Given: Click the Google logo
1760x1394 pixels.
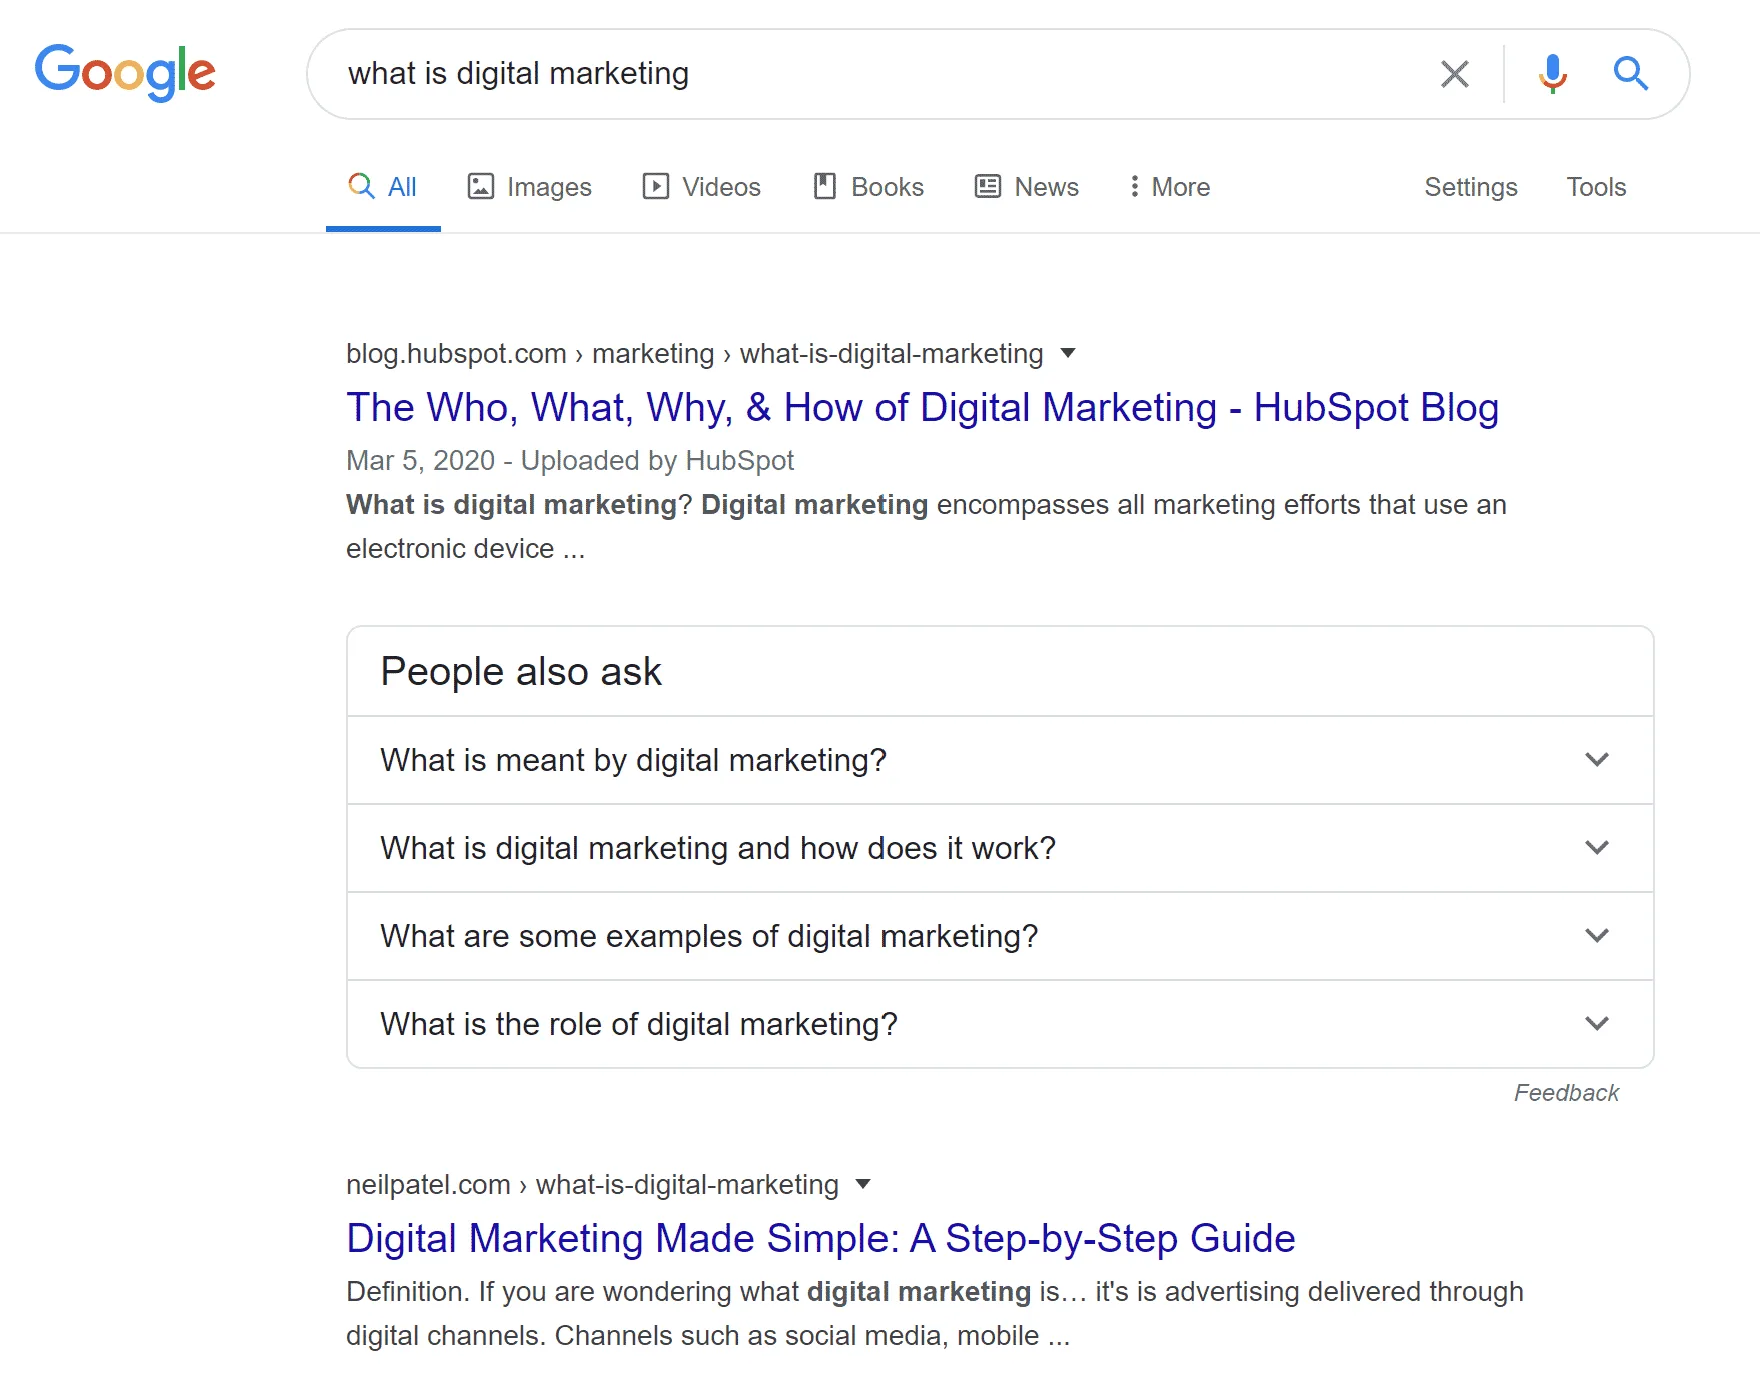Looking at the screenshot, I should pos(125,72).
